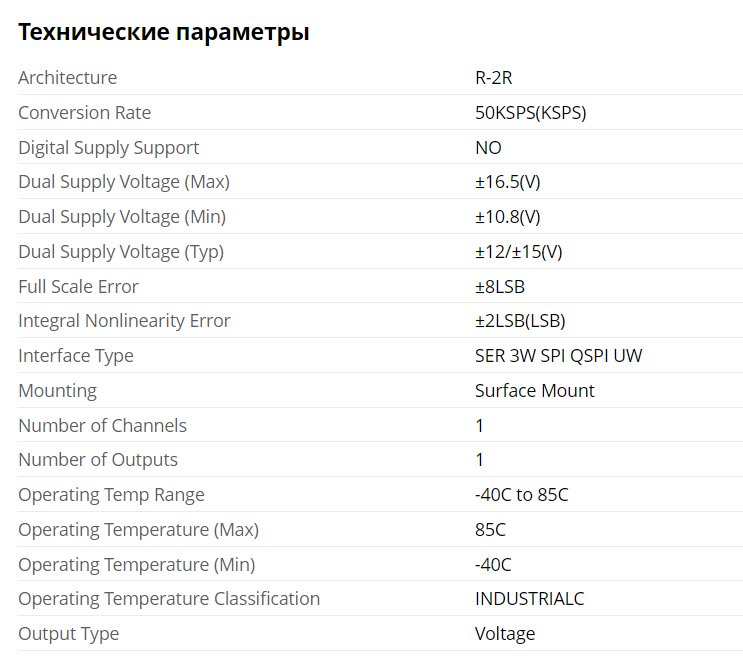Select the Number of Outputs label
Image resolution: width=743 pixels, height=656 pixels.
(x=98, y=460)
